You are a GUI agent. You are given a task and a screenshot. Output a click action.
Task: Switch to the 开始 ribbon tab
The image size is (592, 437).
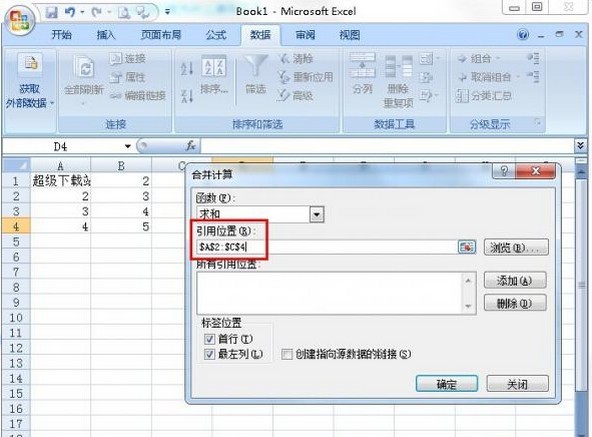(62, 35)
